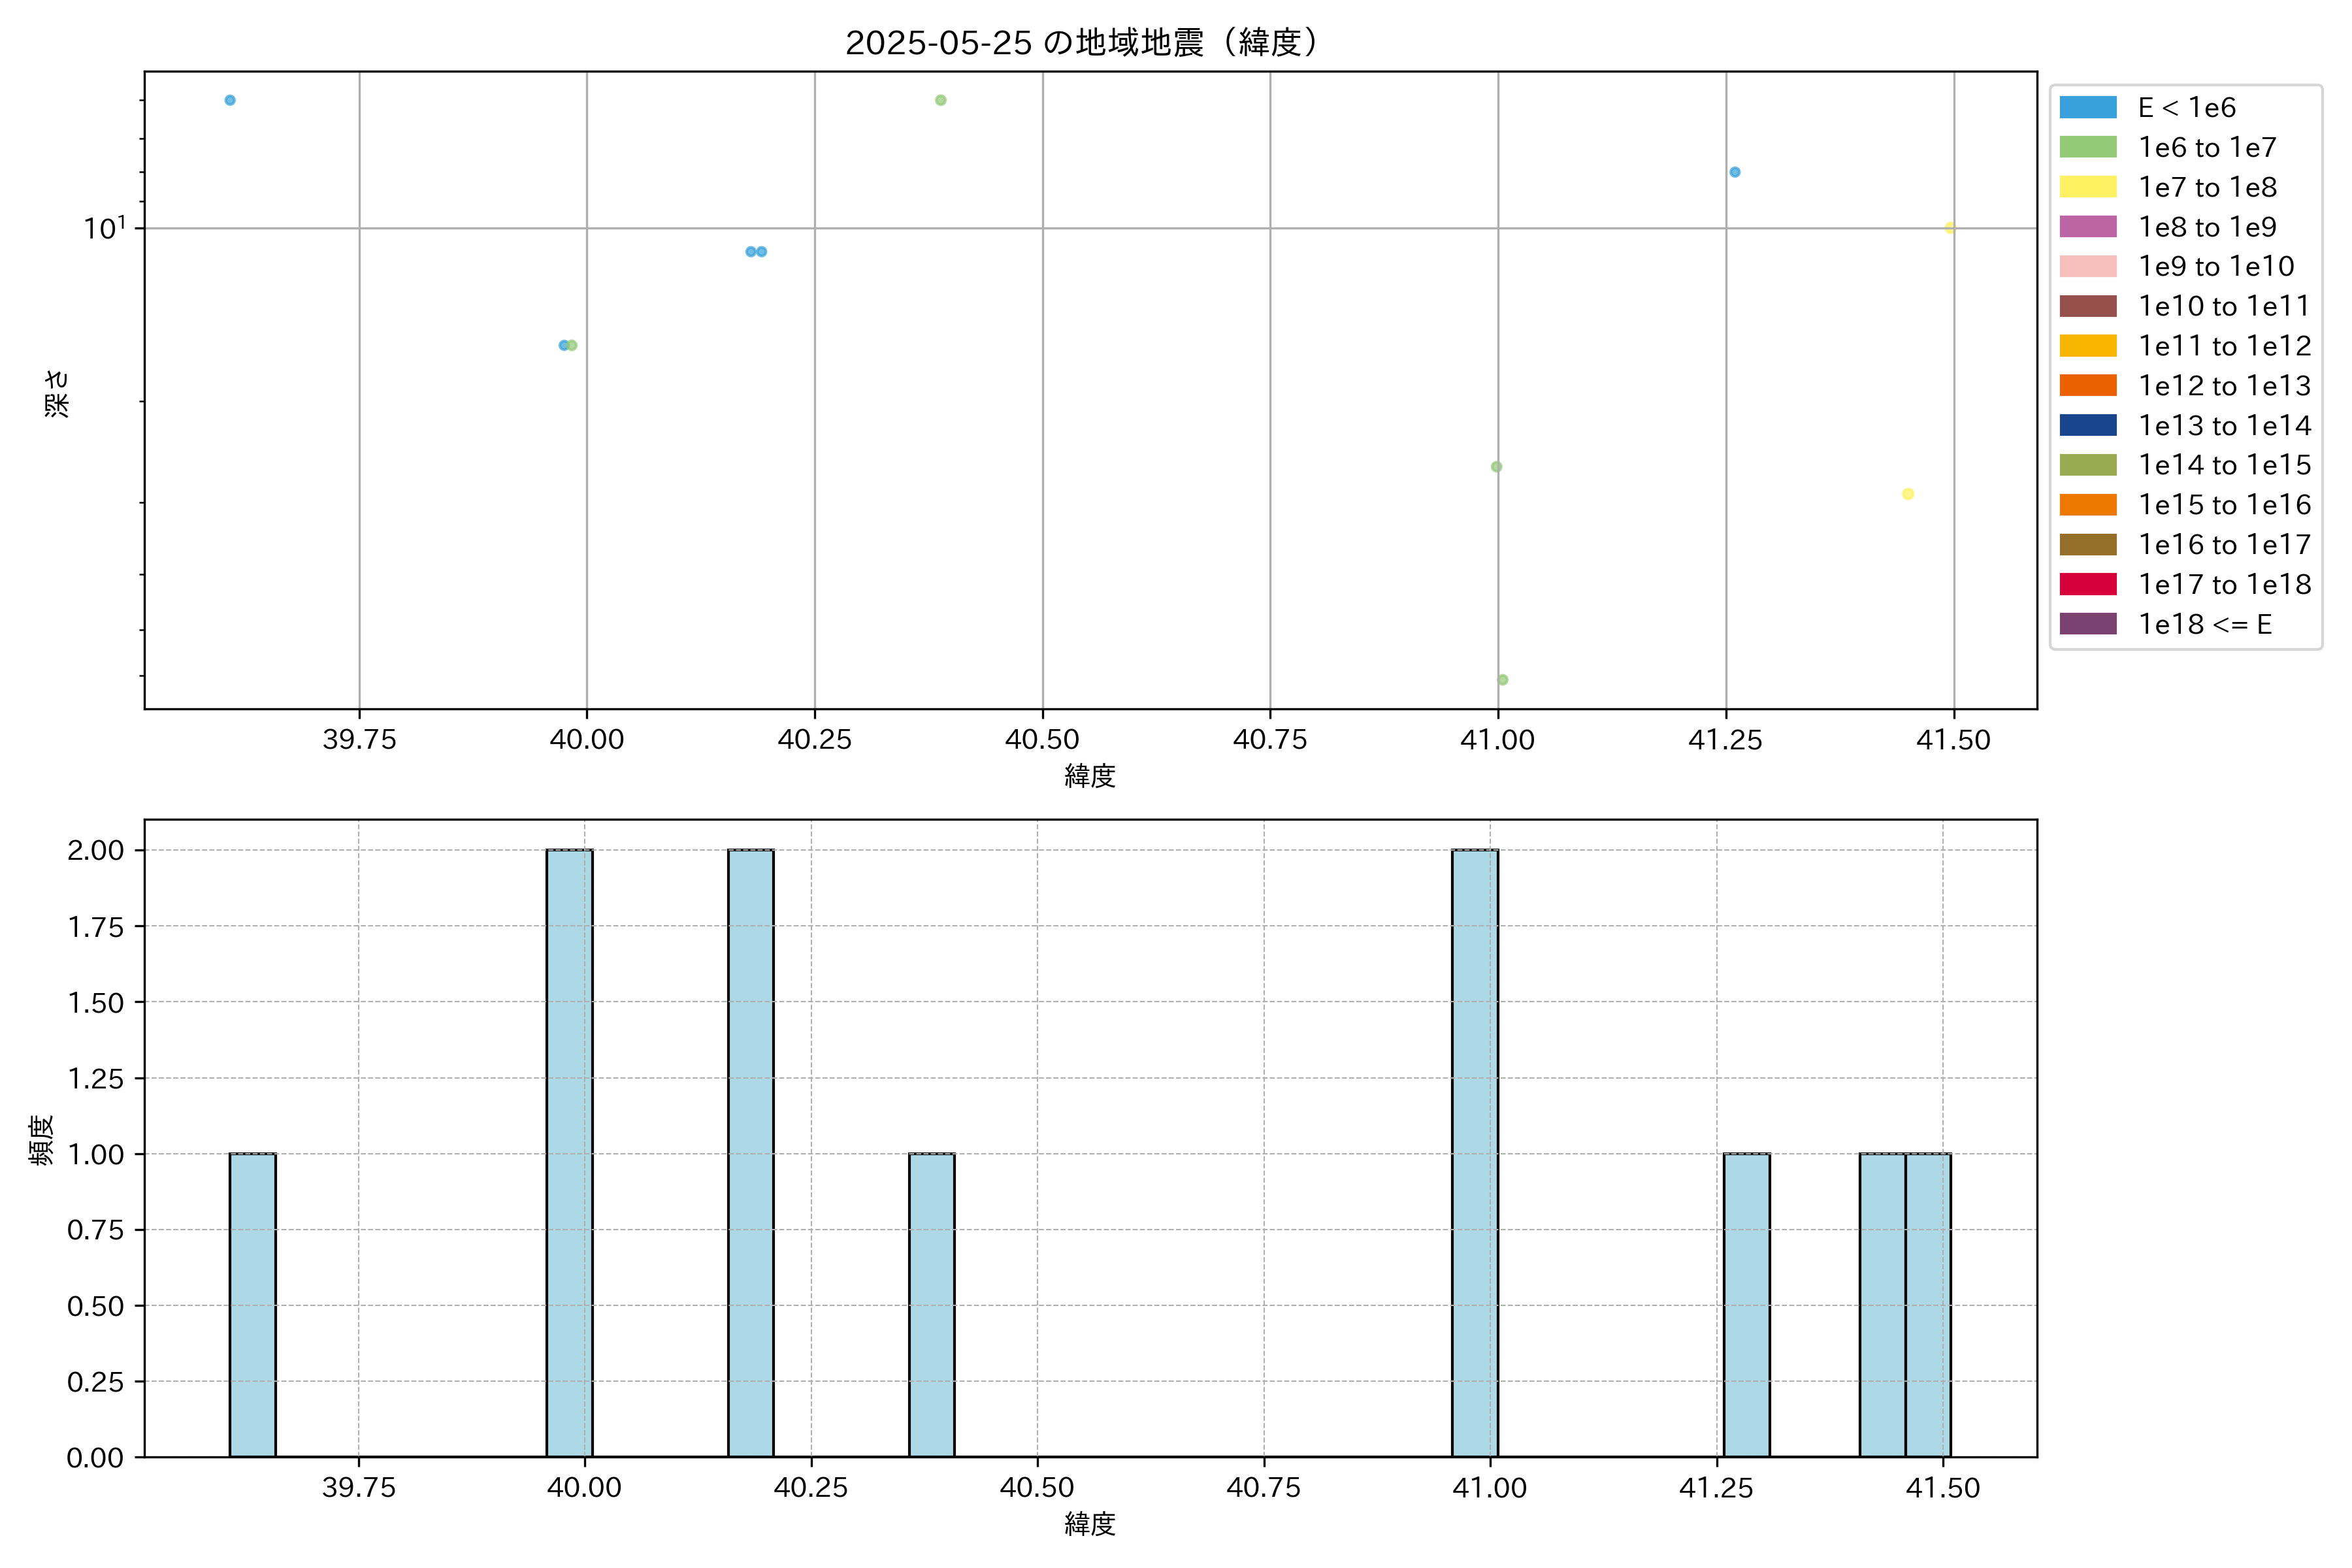Click the yellow '1e7 to 1e8' legend swatch
The width and height of the screenshot is (2352, 1568).
tap(2087, 187)
